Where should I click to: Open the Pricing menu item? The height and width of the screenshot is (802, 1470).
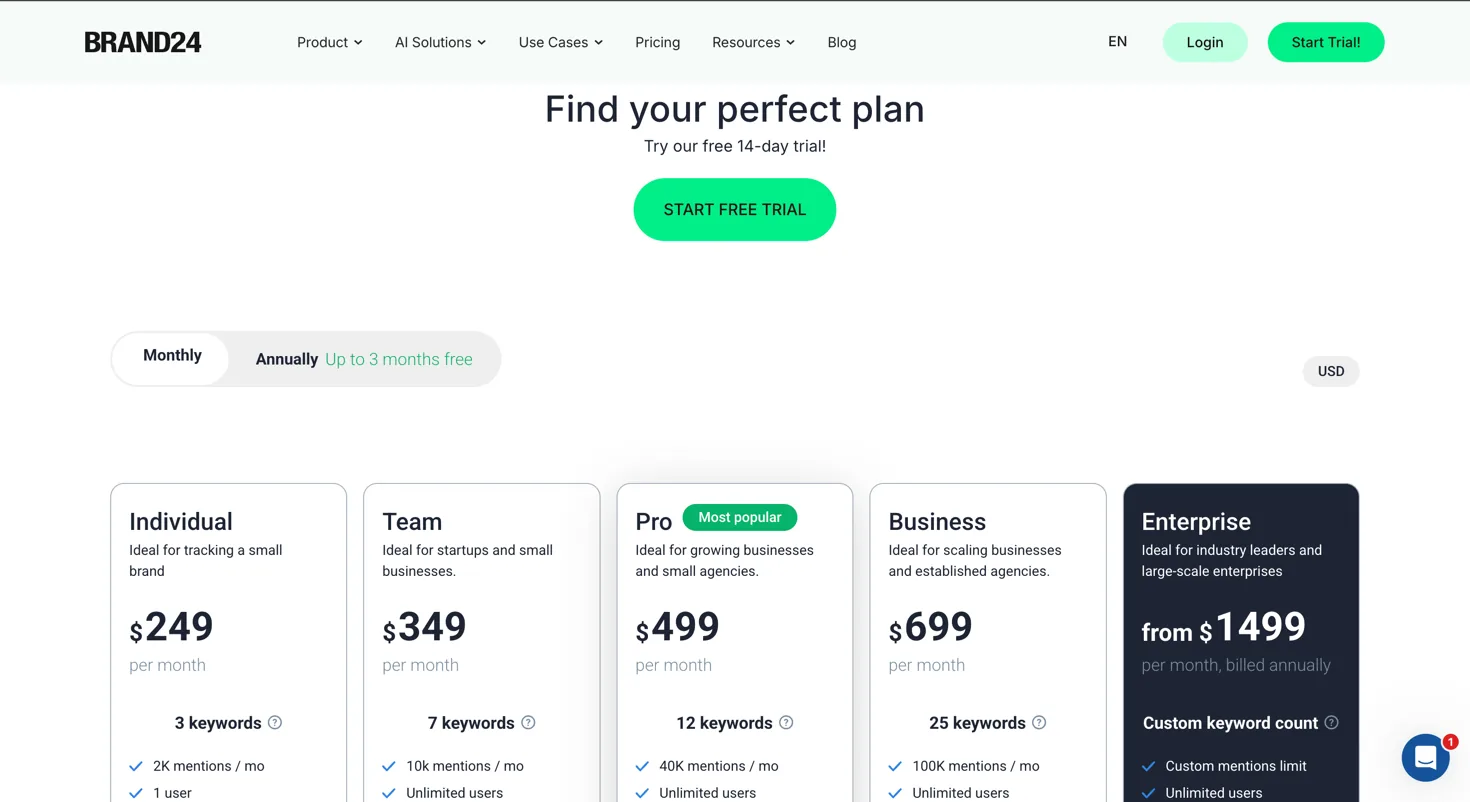click(x=658, y=42)
